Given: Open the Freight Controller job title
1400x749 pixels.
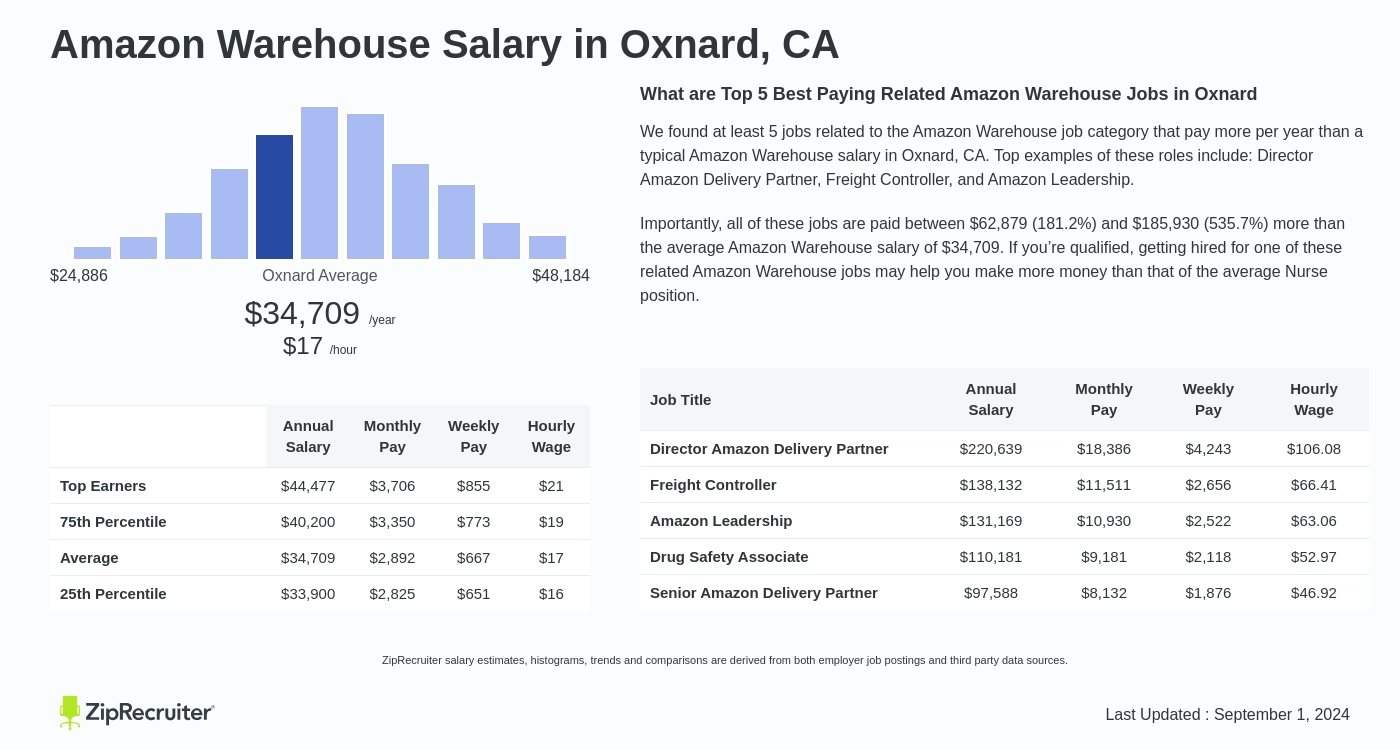Looking at the screenshot, I should tap(713, 485).
